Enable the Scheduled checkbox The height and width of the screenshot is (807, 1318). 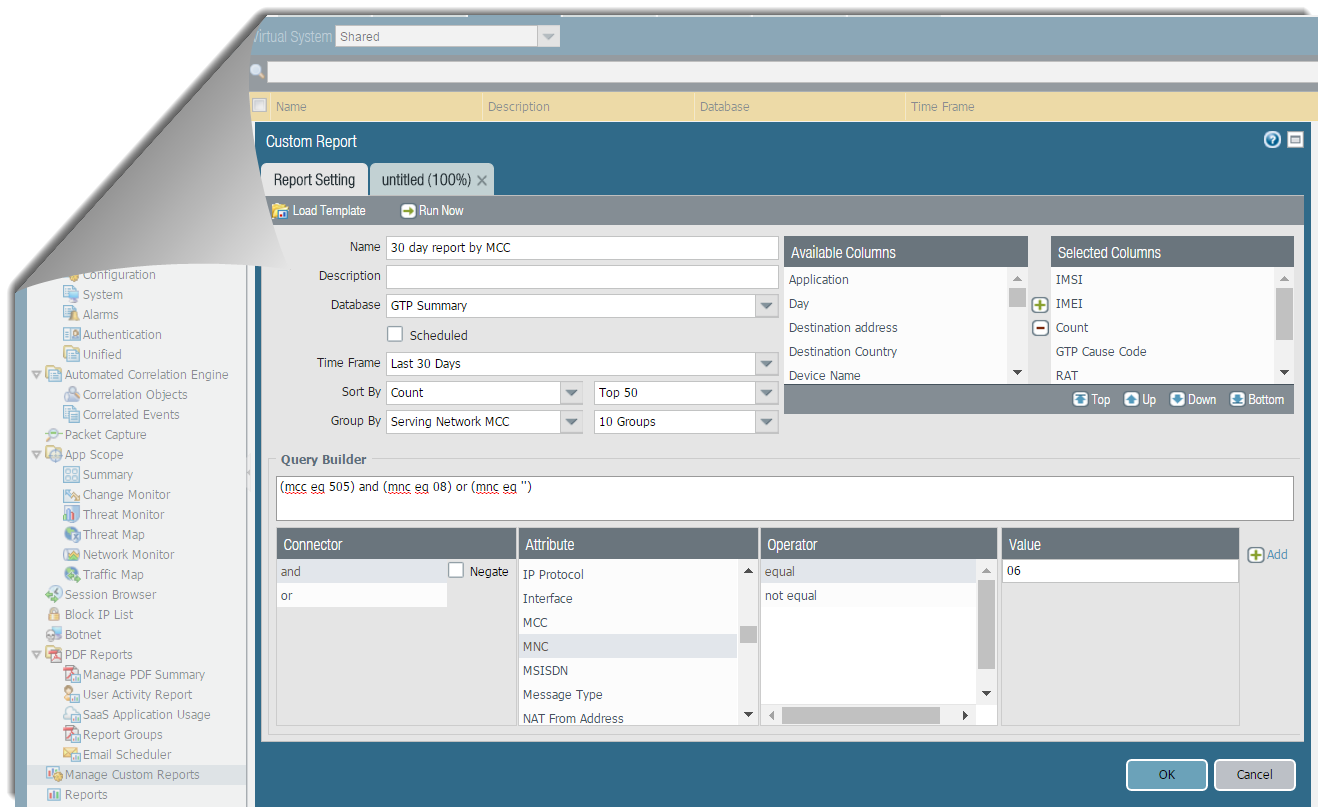tap(395, 335)
